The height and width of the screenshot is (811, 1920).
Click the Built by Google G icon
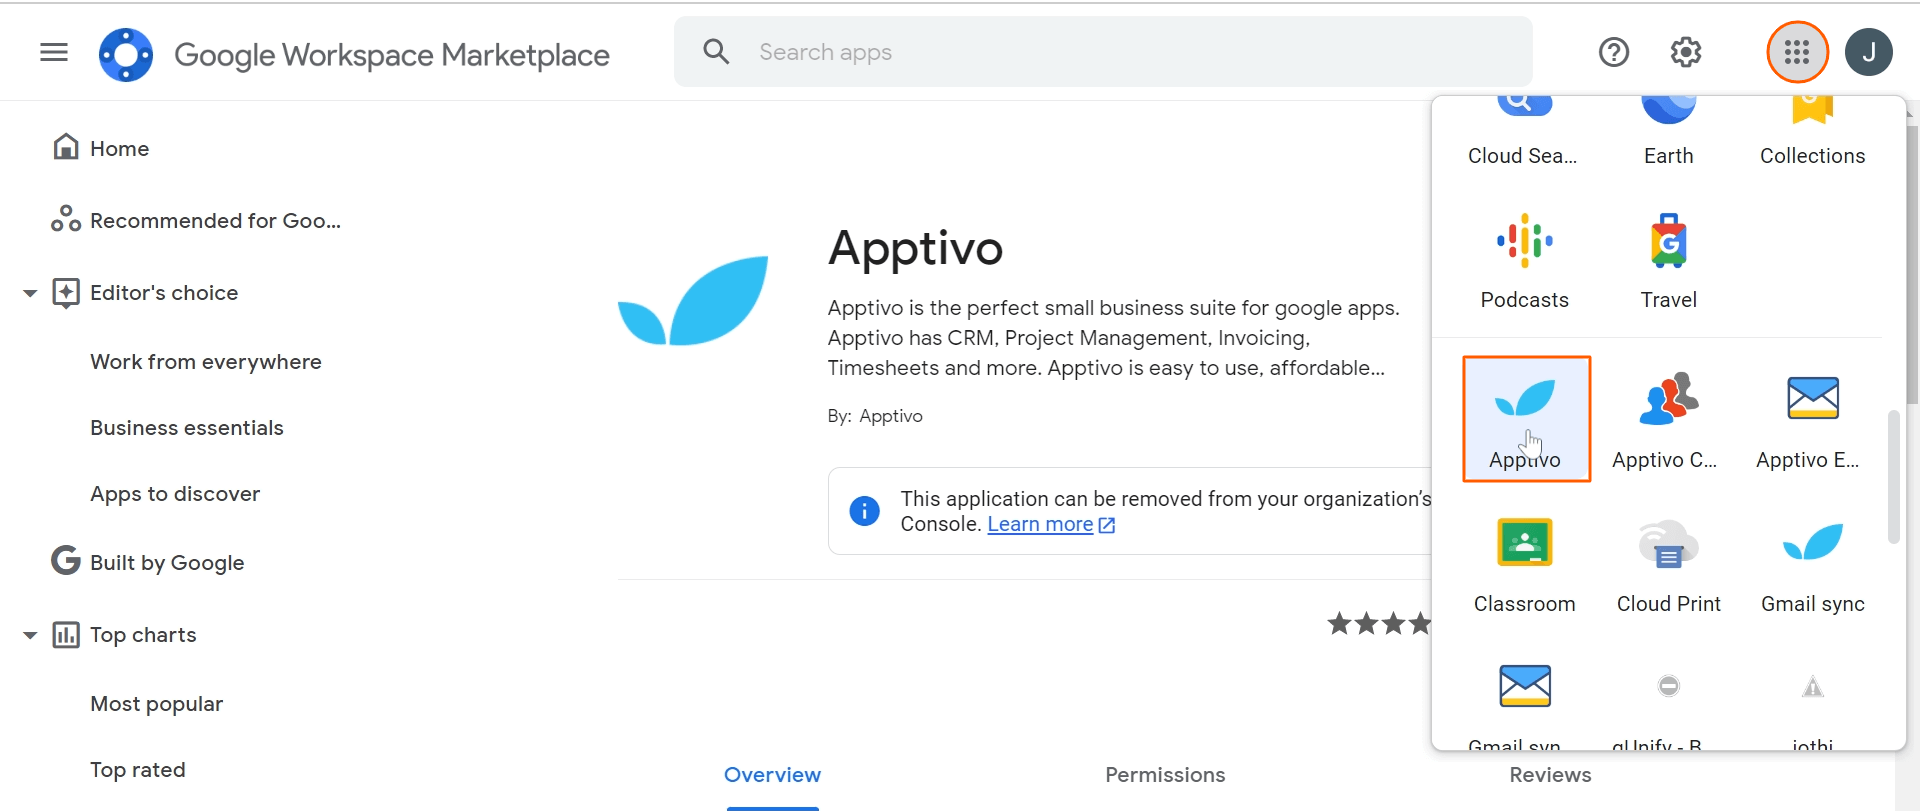pos(66,561)
